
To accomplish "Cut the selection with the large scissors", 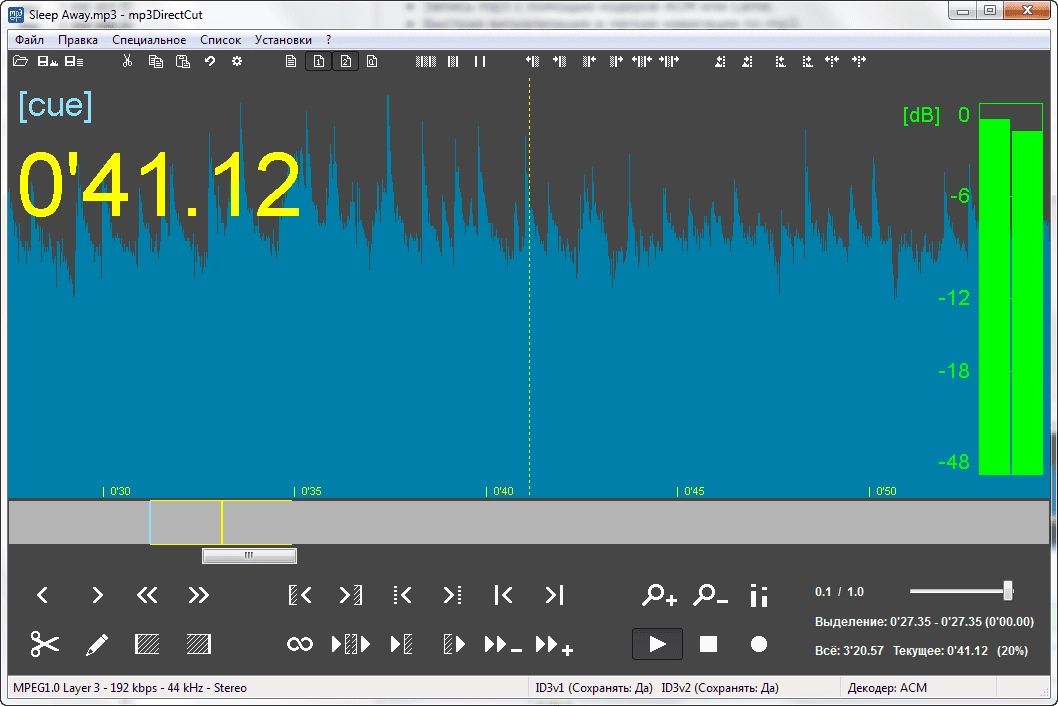I will pyautogui.click(x=45, y=644).
